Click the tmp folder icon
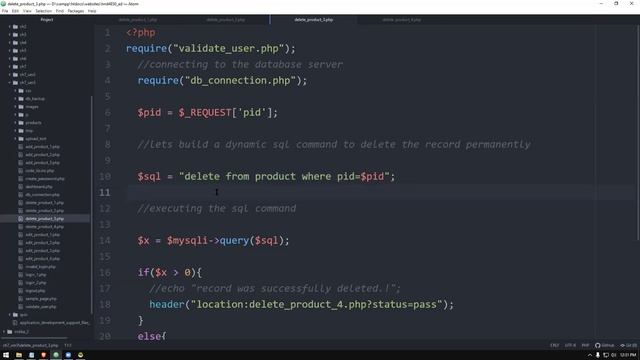 21,131
